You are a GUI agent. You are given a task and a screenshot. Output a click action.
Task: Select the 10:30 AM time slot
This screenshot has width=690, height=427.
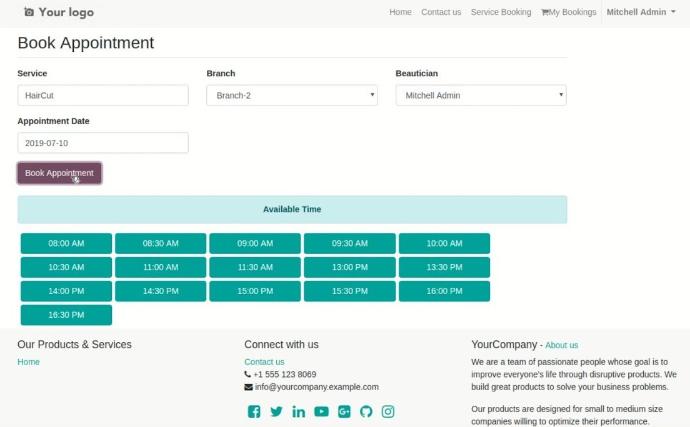66,267
